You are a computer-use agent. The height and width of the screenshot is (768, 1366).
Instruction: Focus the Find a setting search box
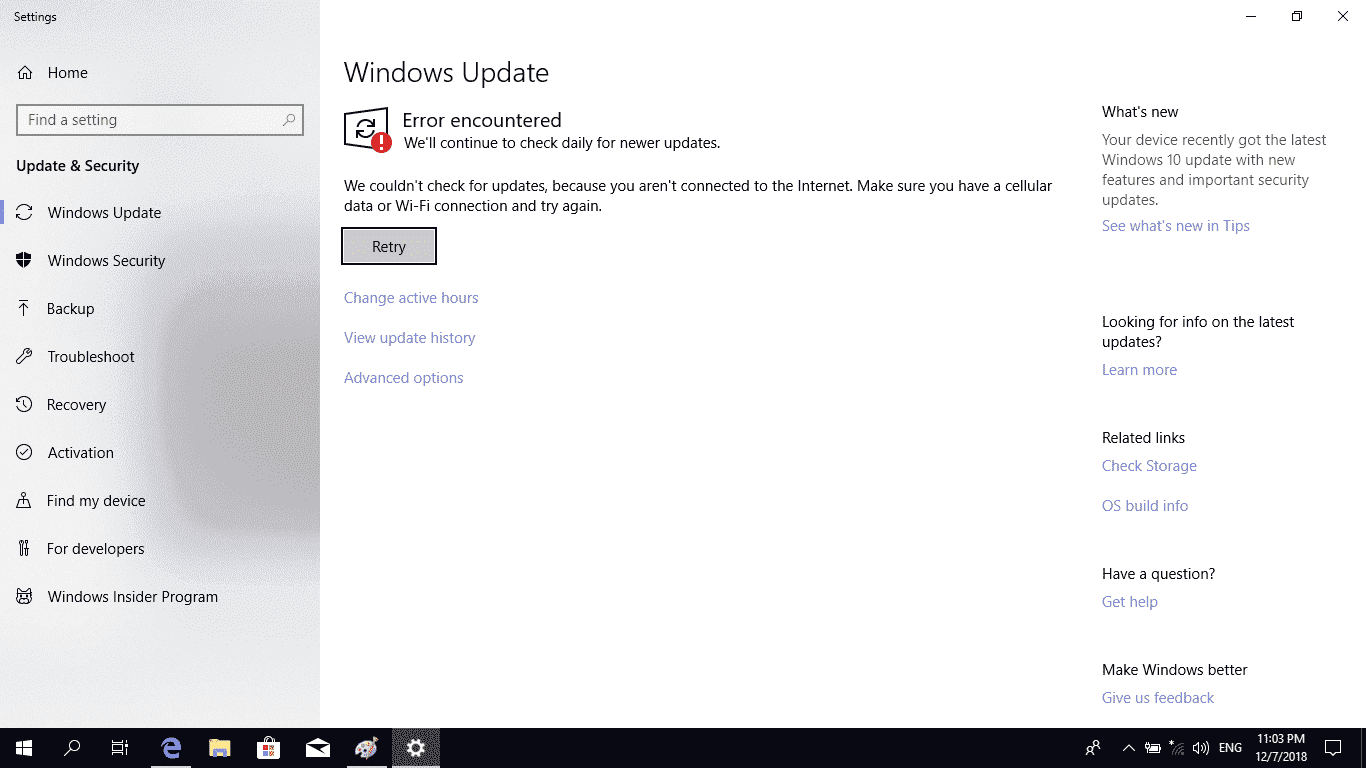pyautogui.click(x=160, y=120)
